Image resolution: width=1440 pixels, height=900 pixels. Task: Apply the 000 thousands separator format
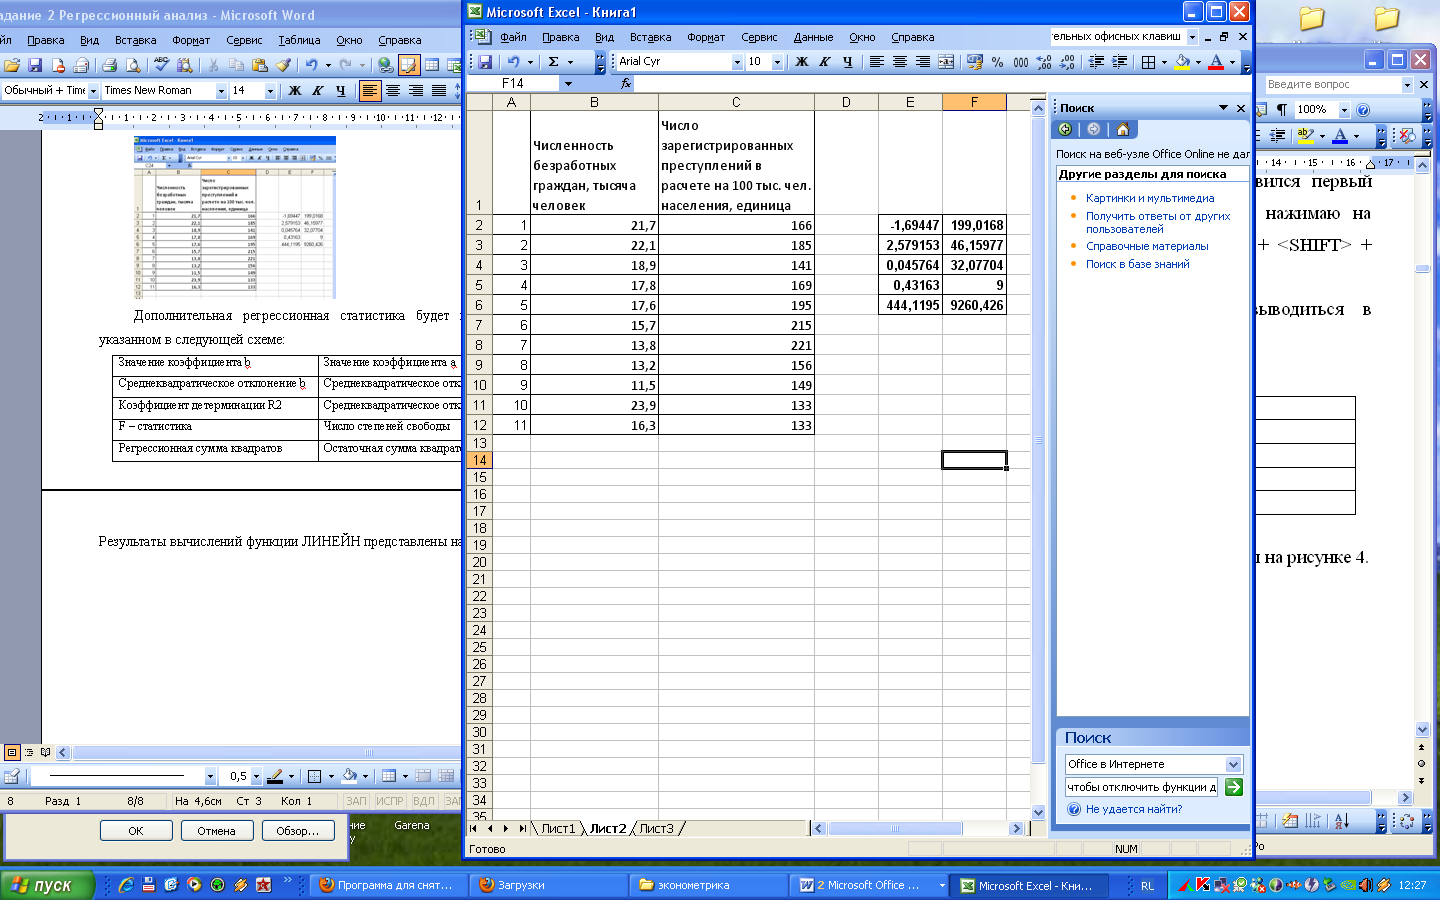point(1021,62)
